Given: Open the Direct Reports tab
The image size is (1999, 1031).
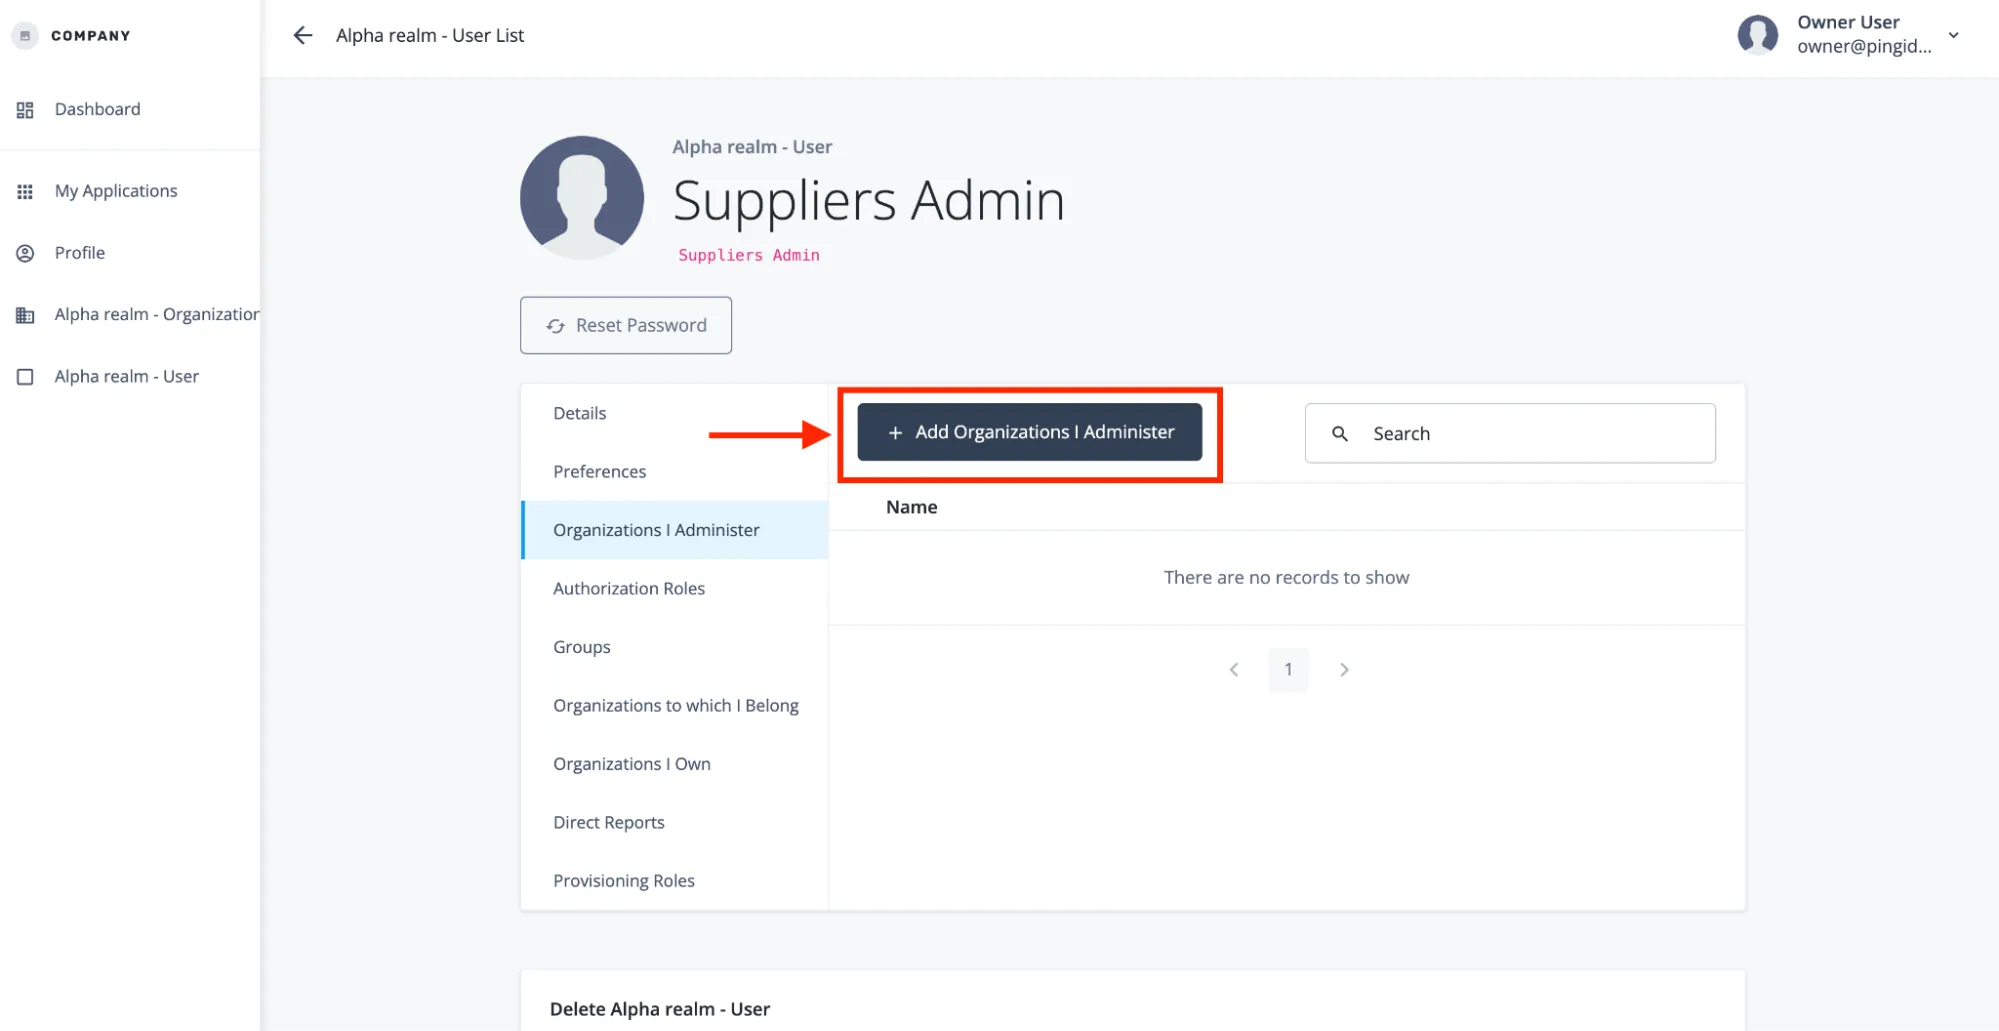Looking at the screenshot, I should [675, 822].
